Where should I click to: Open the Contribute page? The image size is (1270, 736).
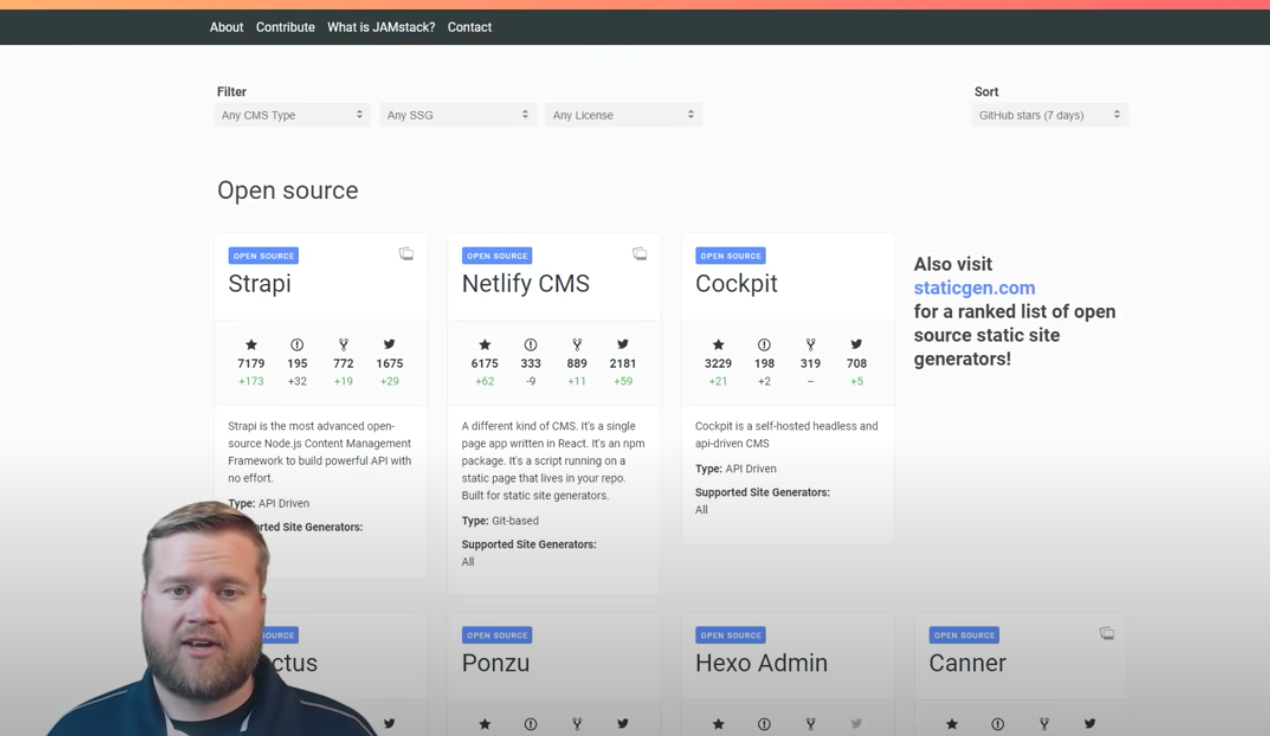click(x=285, y=27)
